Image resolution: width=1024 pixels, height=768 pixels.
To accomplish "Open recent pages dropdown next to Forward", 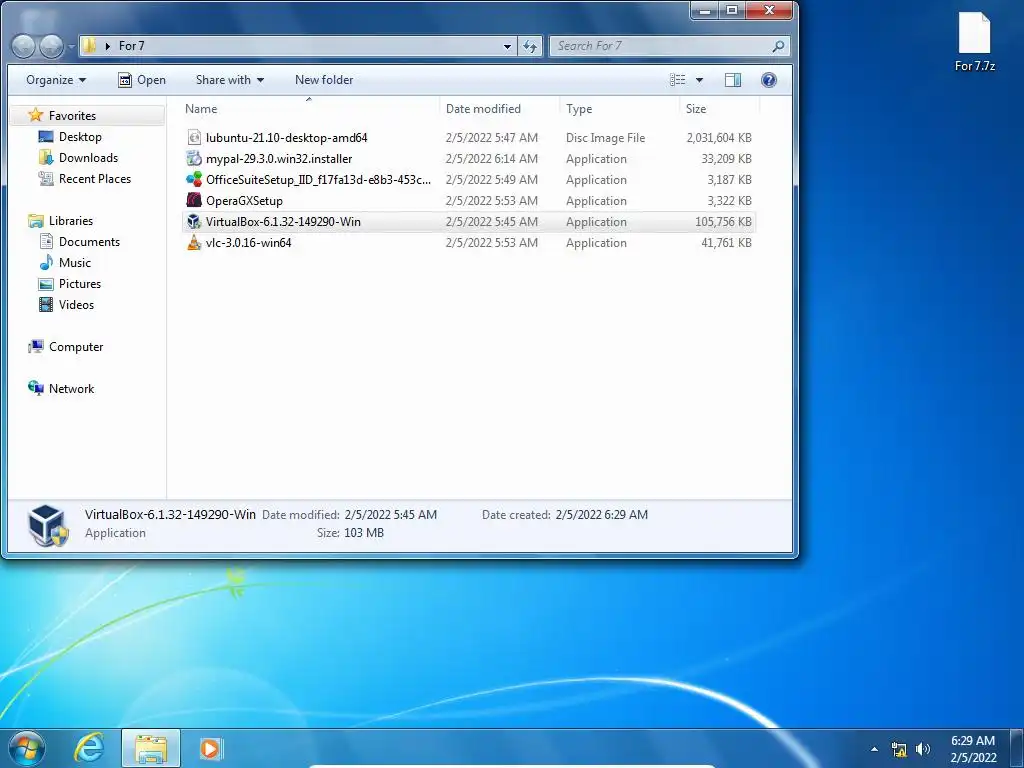I will (x=71, y=47).
